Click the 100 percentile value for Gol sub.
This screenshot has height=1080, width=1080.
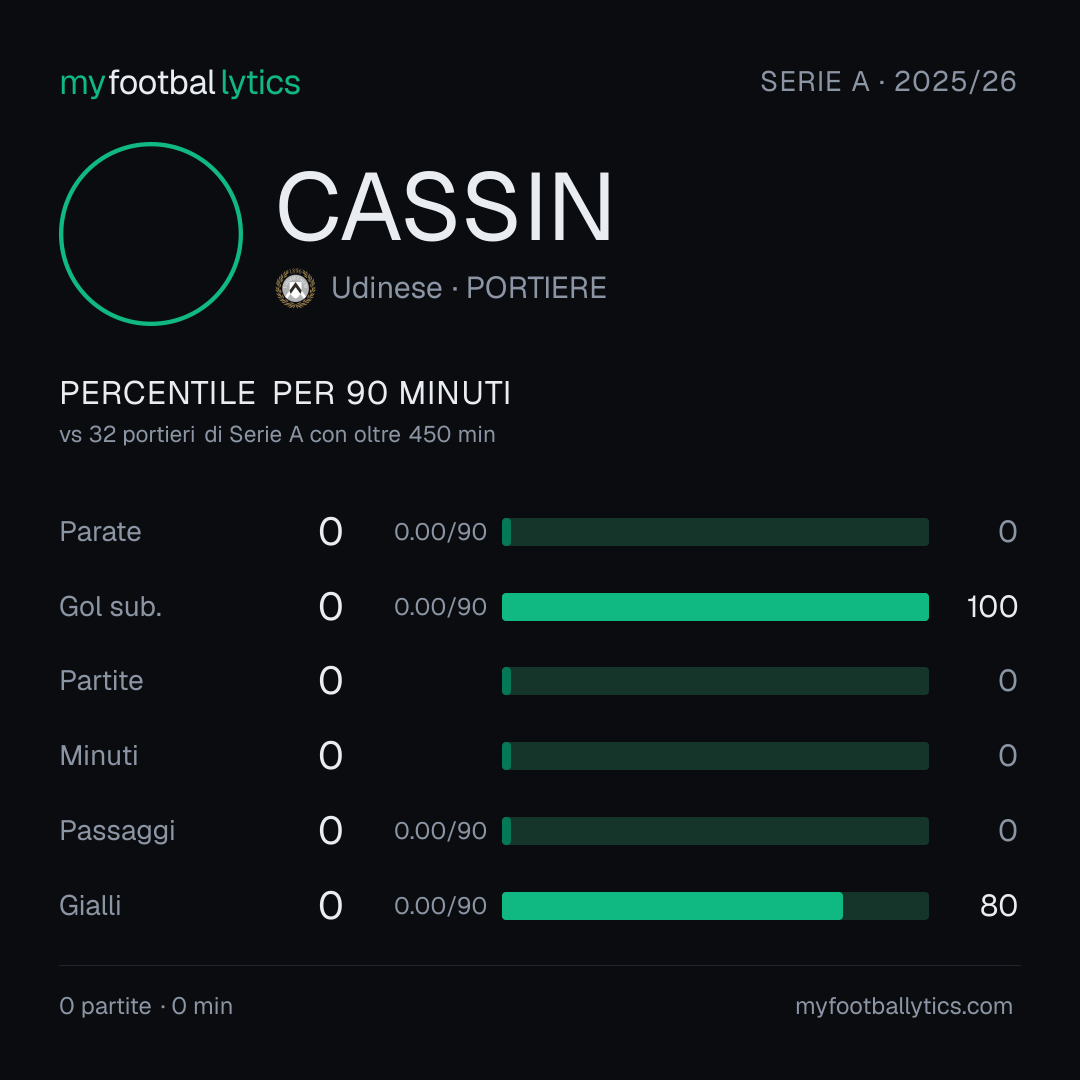coord(992,607)
